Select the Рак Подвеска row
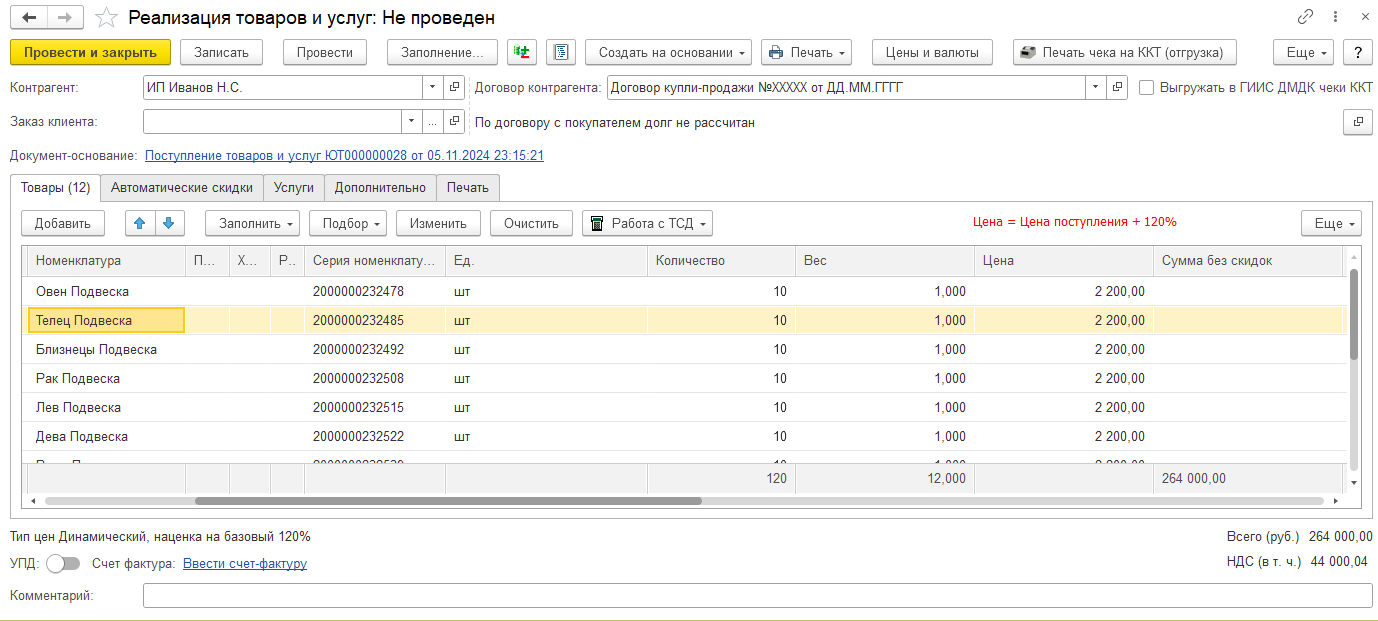Screen dimensions: 1378x621 [685, 378]
